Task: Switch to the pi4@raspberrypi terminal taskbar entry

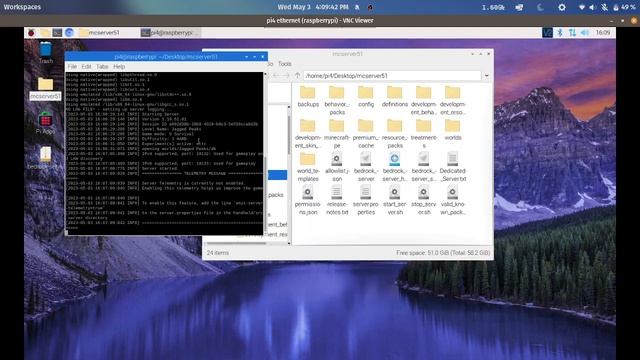Action: [170, 33]
